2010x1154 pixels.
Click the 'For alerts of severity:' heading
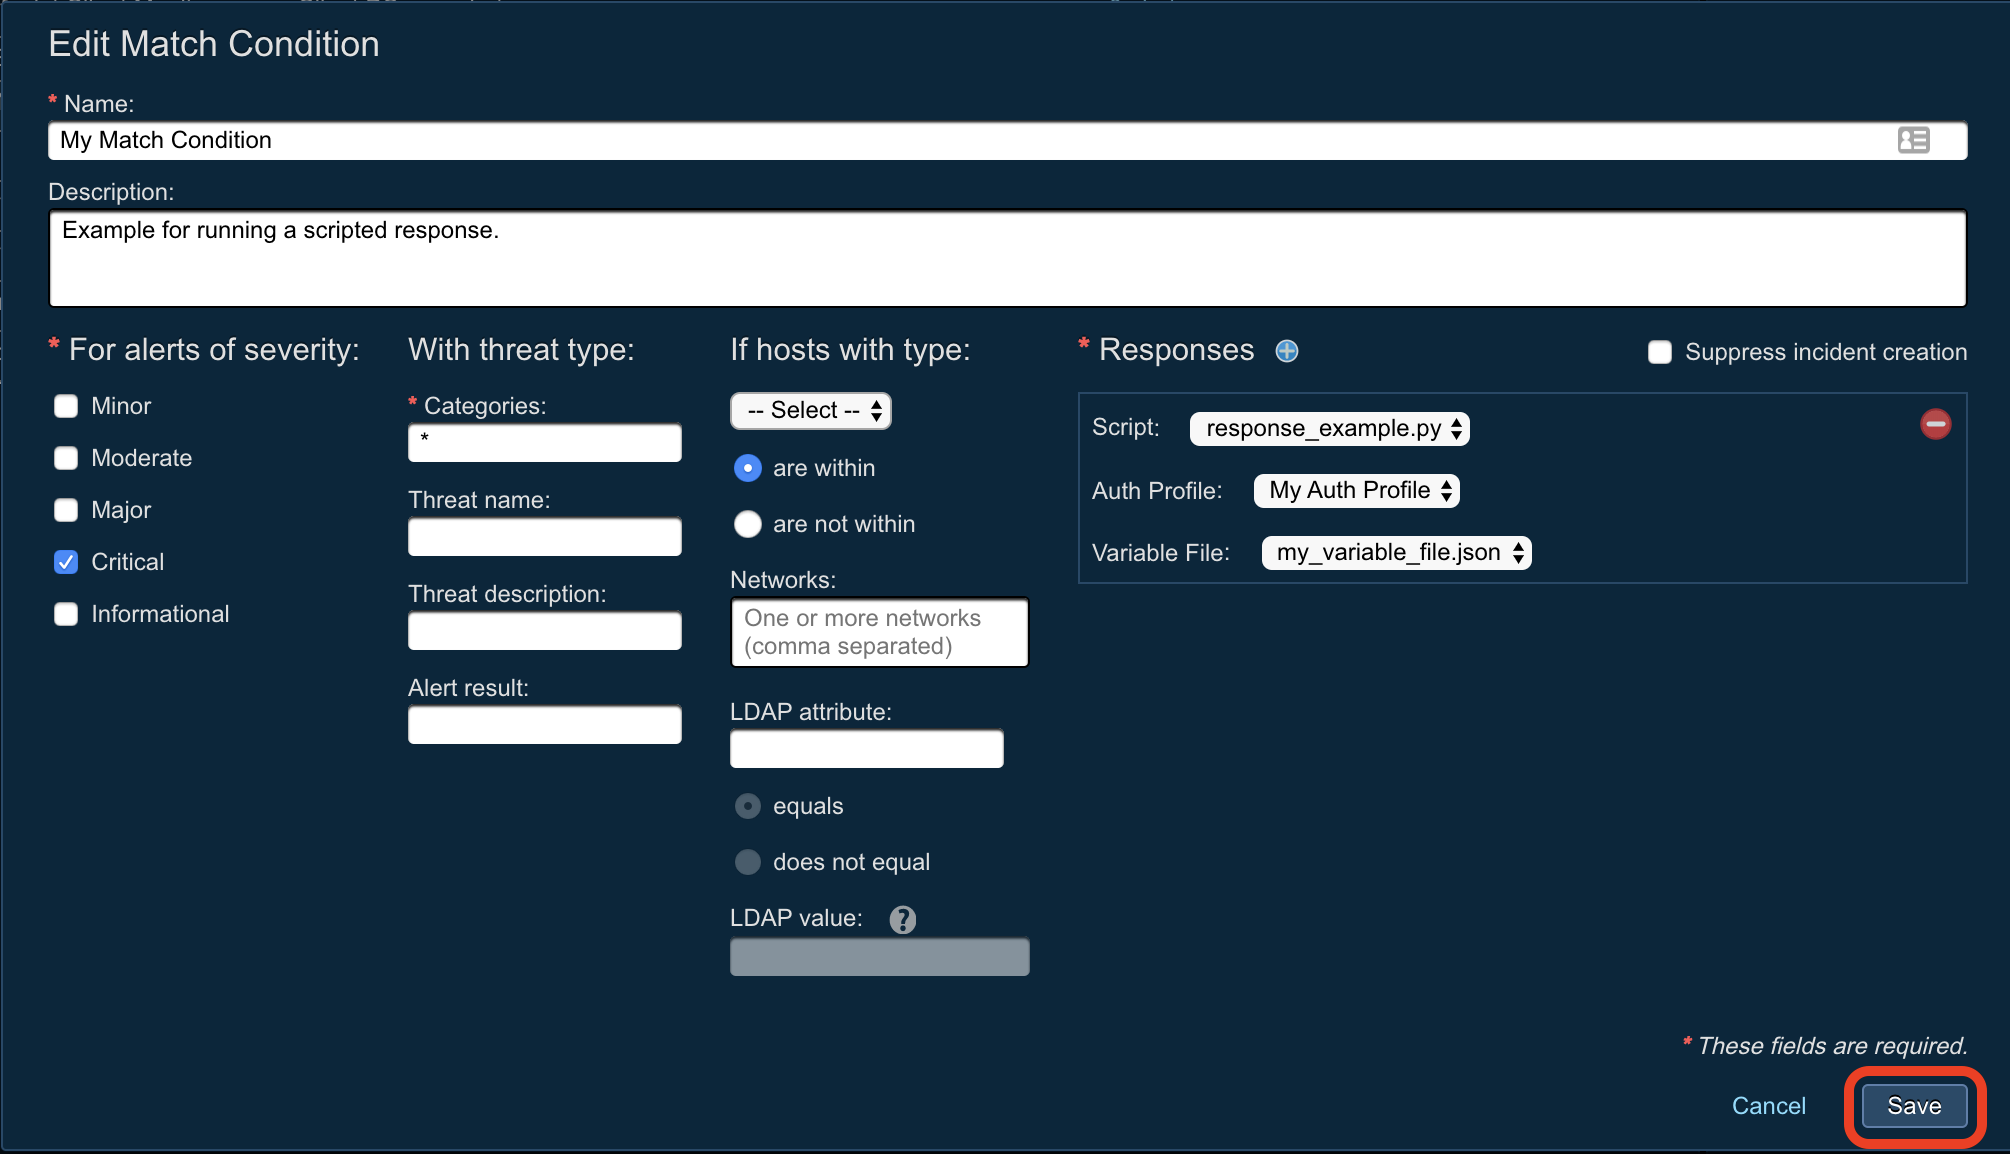(x=214, y=350)
